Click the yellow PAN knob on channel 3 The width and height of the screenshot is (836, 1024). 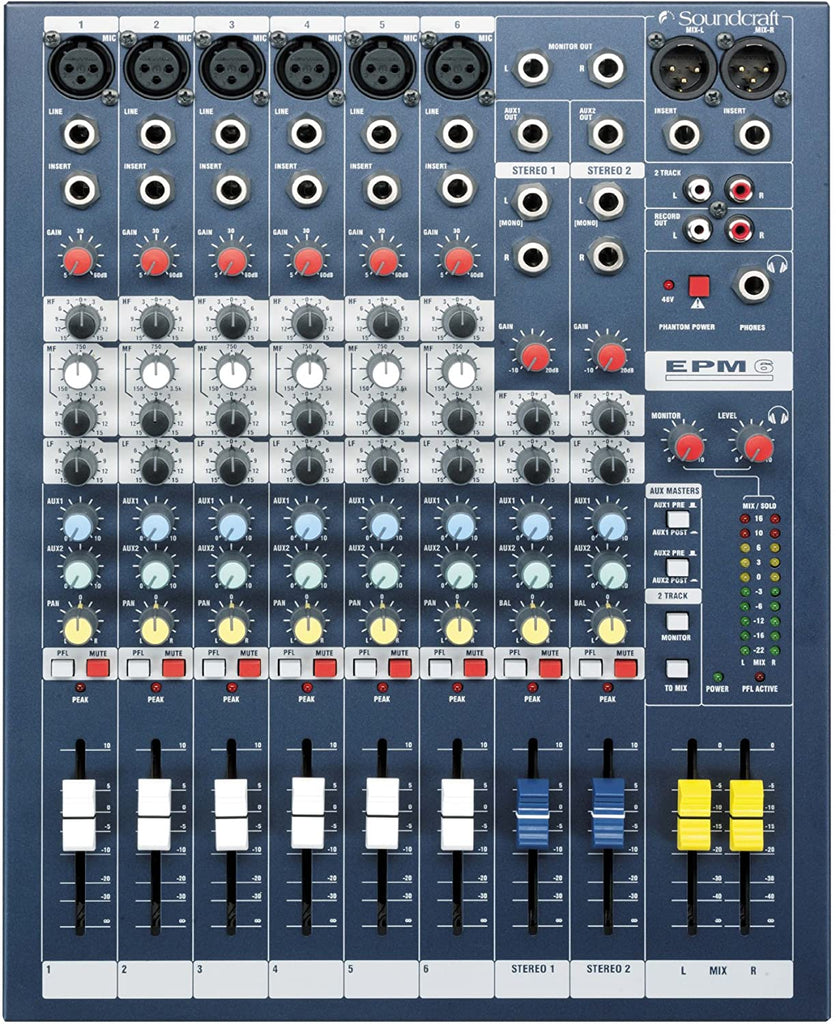pyautogui.click(x=232, y=629)
